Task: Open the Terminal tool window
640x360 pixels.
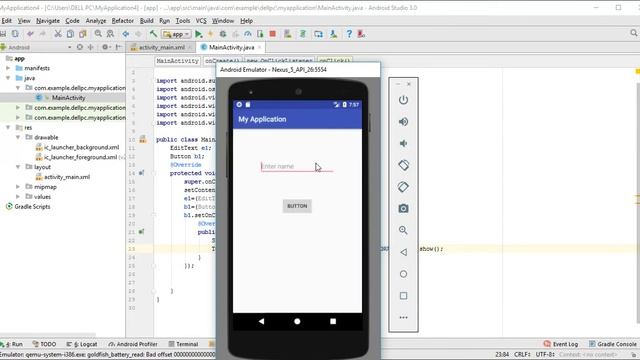Action: (183, 344)
